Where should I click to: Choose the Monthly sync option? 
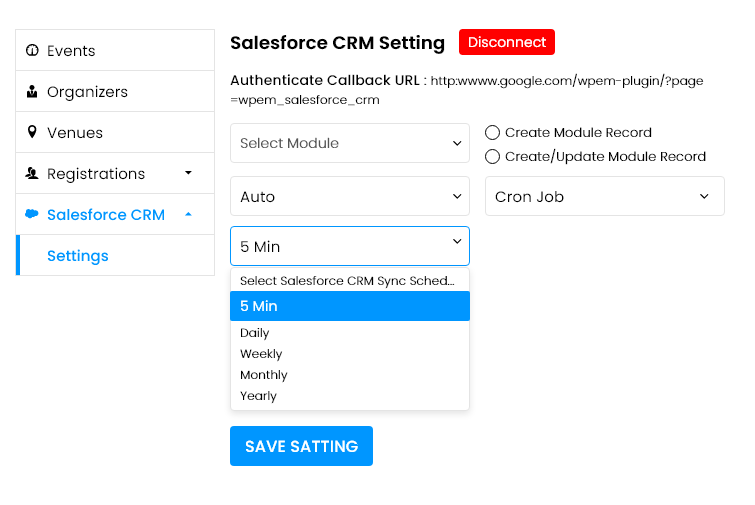point(350,375)
